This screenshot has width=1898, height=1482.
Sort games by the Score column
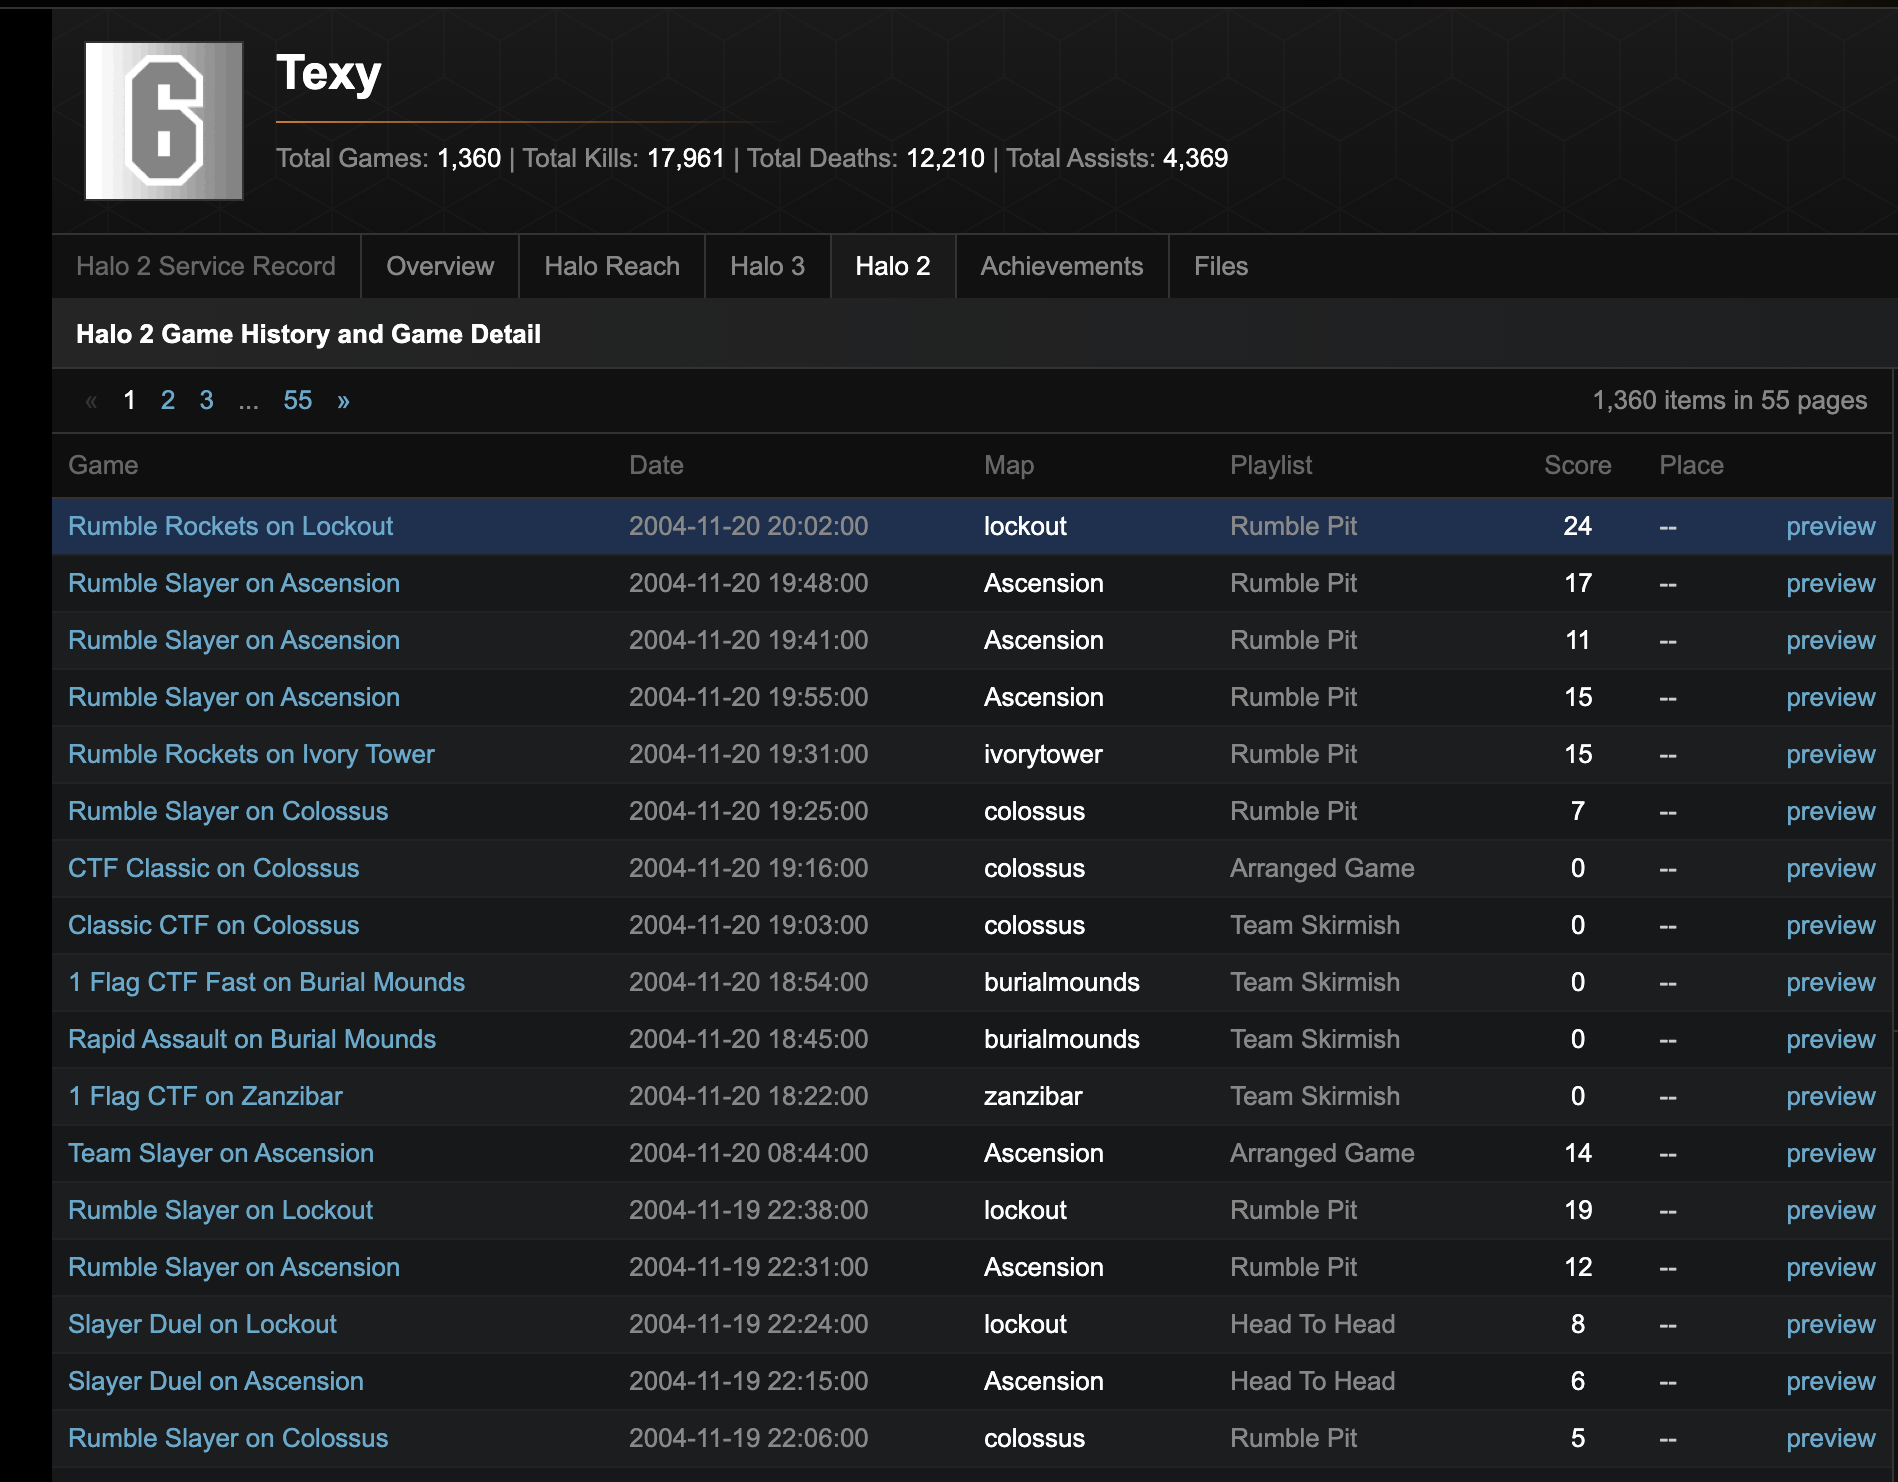click(x=1576, y=465)
